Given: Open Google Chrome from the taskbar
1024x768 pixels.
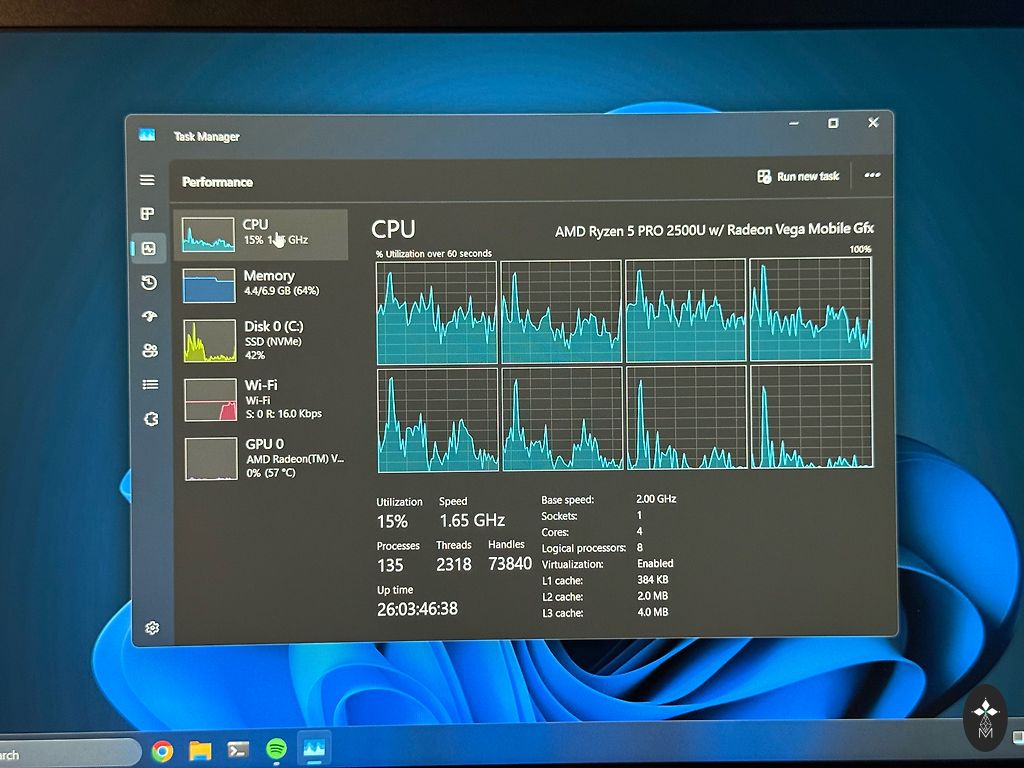Looking at the screenshot, I should [x=163, y=750].
